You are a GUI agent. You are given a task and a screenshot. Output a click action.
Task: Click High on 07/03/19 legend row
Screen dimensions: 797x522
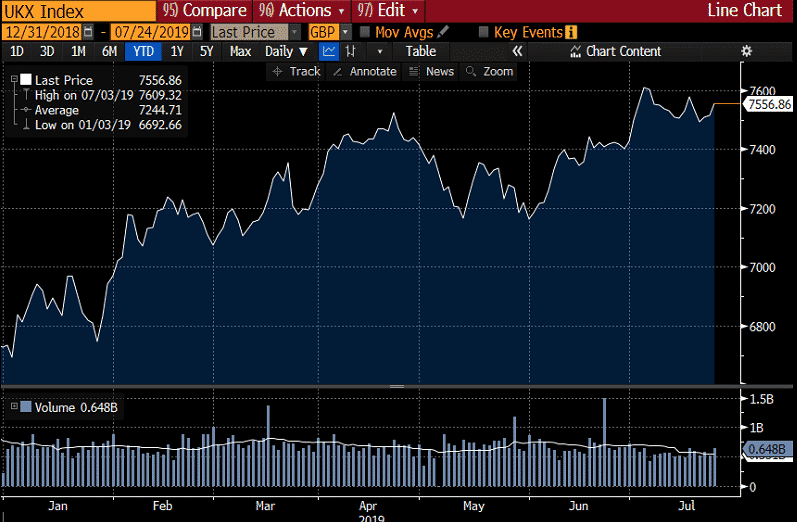coord(108,95)
